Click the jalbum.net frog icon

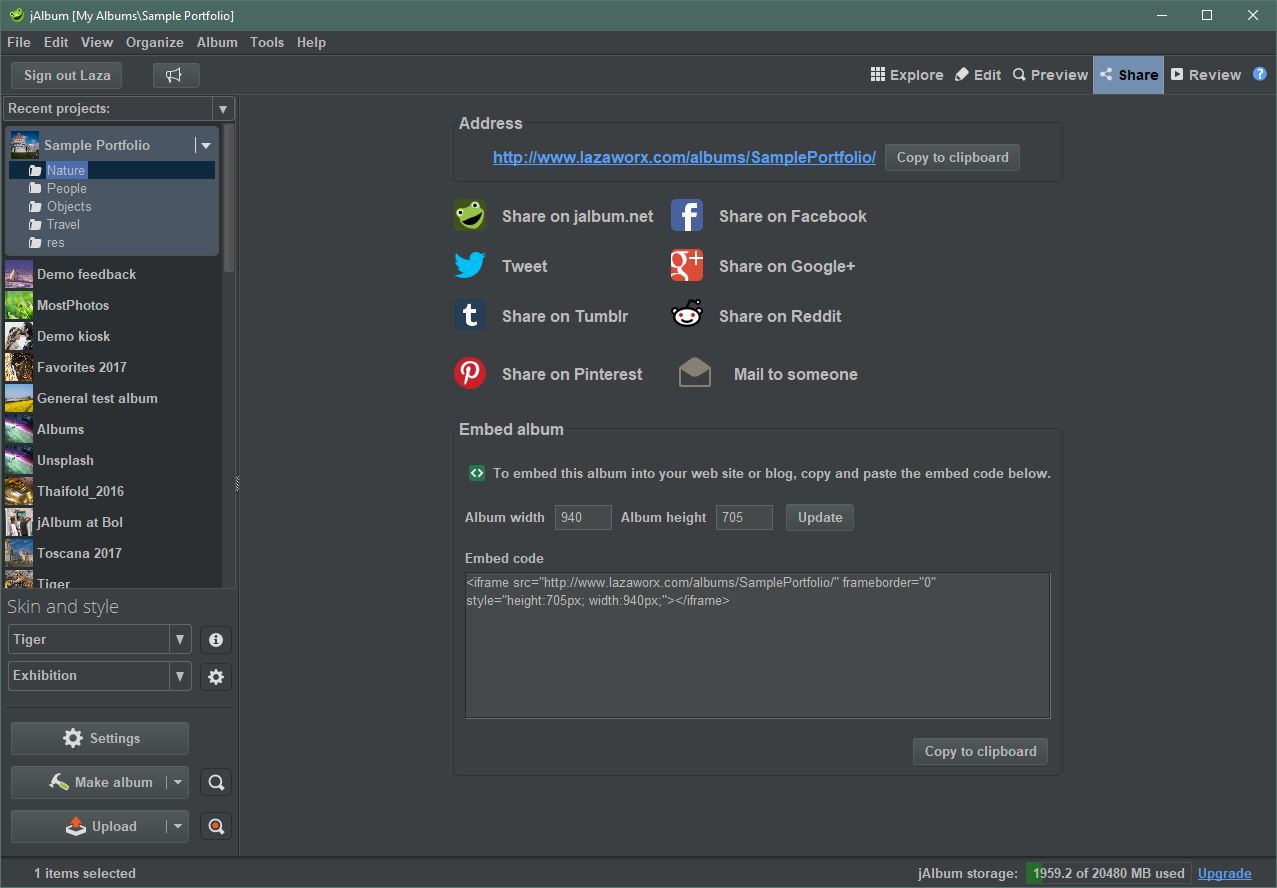(470, 216)
